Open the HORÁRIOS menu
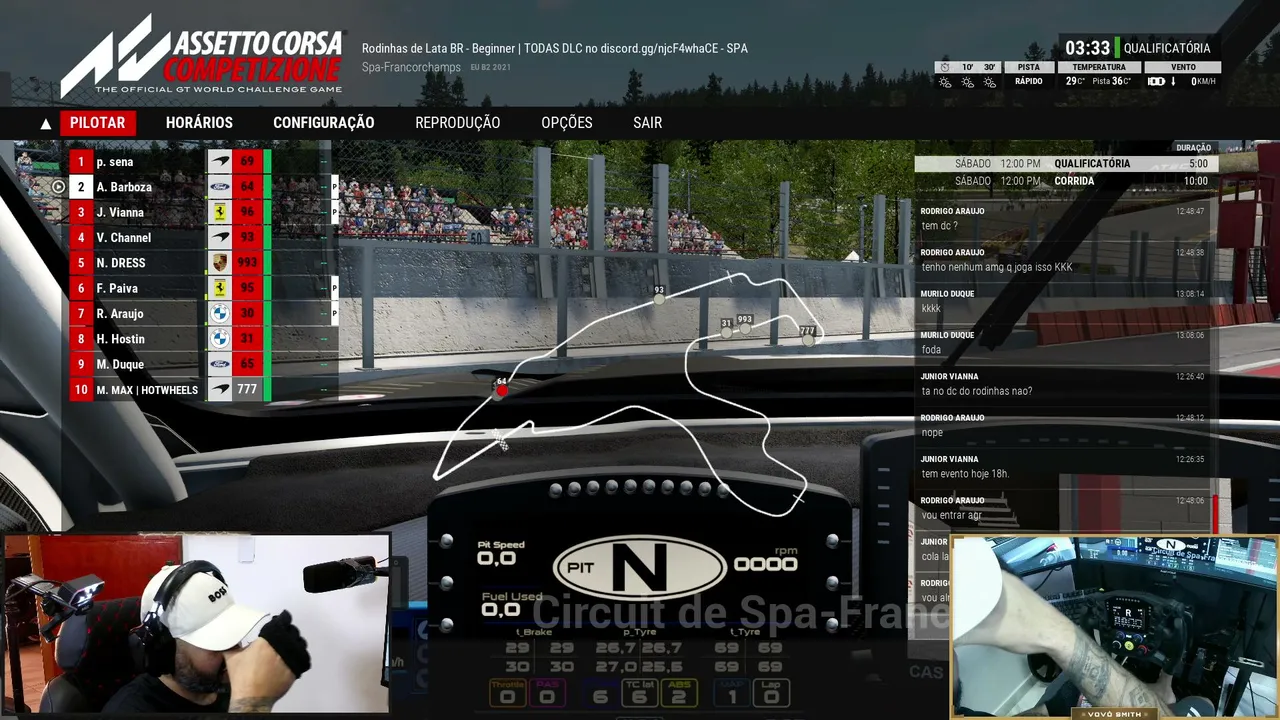1280x720 pixels. 199,123
